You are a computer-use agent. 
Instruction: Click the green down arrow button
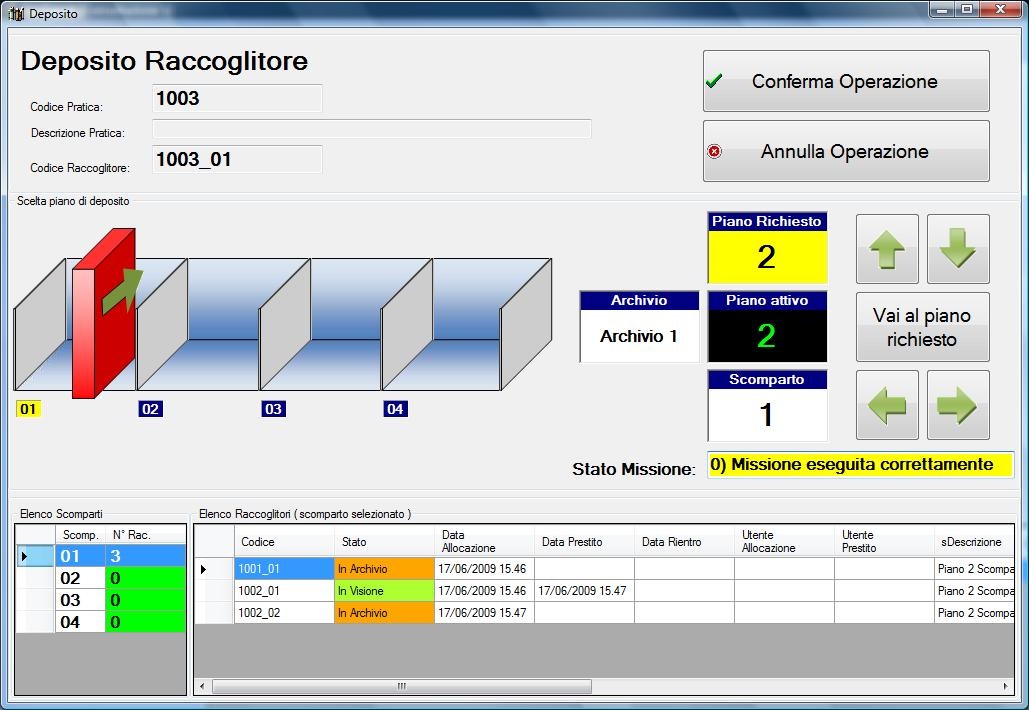click(957, 249)
